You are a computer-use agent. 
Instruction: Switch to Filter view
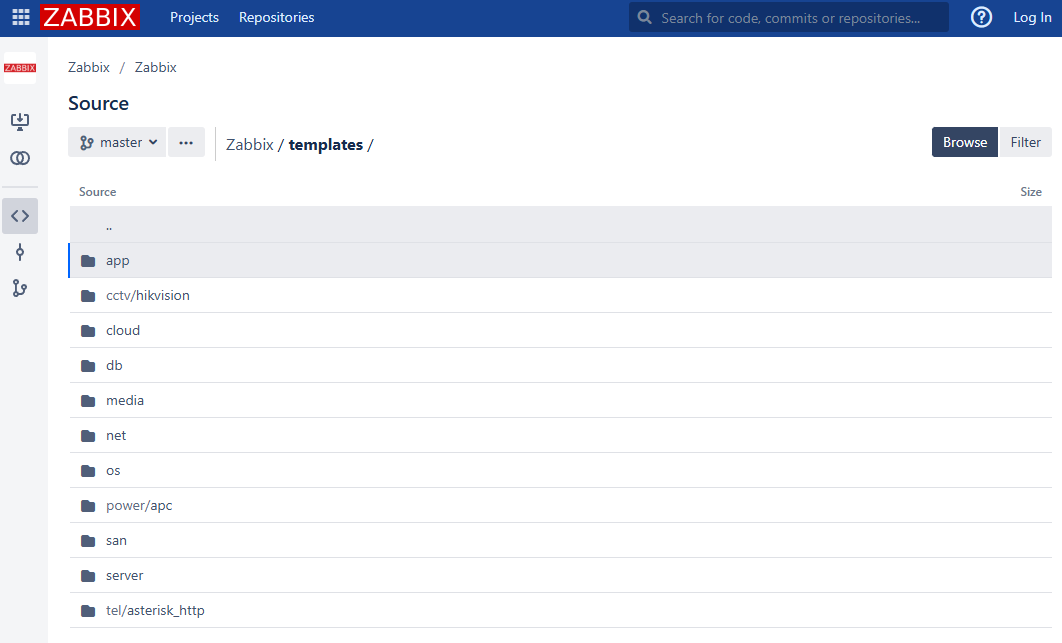(x=1025, y=142)
